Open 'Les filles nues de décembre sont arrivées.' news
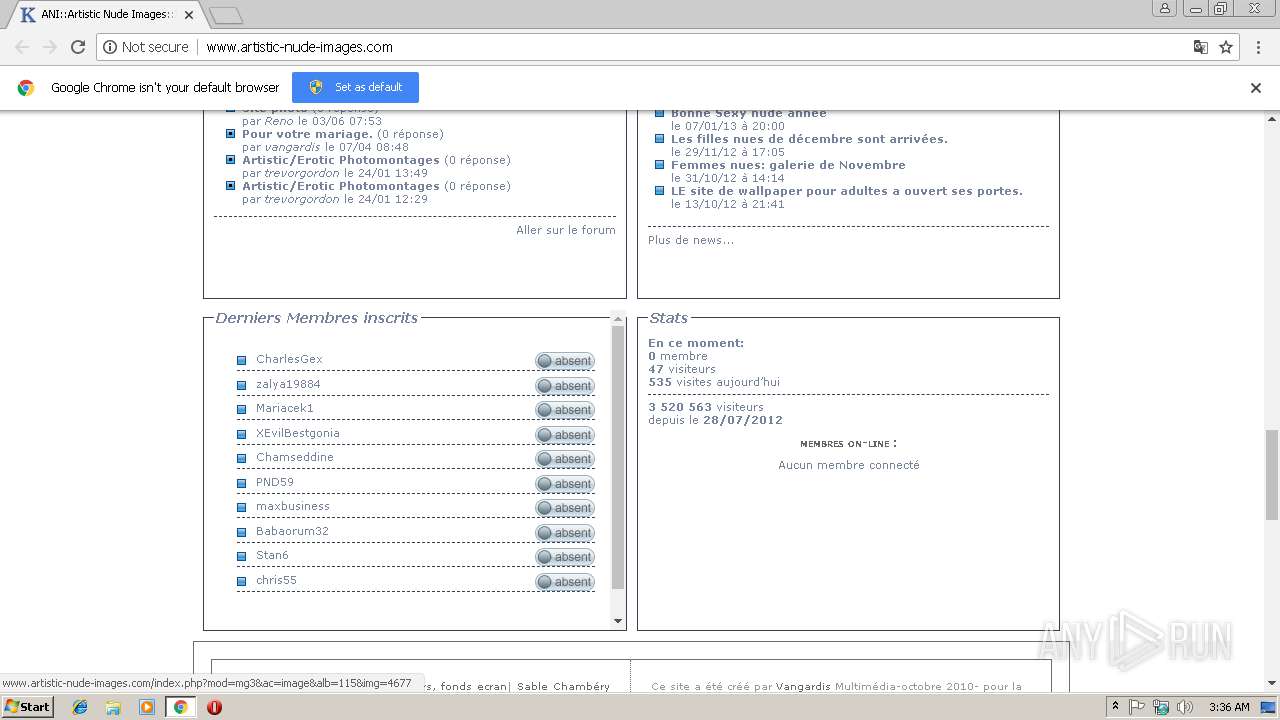This screenshot has height=720, width=1280. [x=809, y=139]
